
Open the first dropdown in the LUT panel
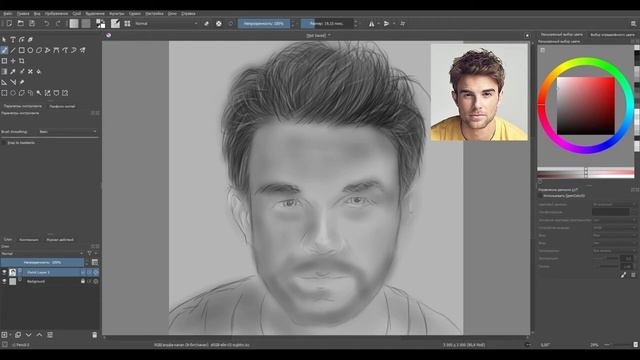pyautogui.click(x=614, y=204)
